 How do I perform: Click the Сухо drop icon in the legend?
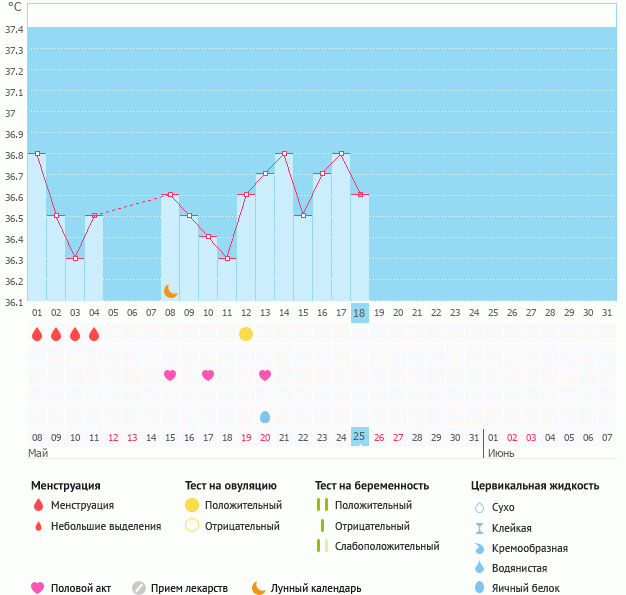coord(479,507)
